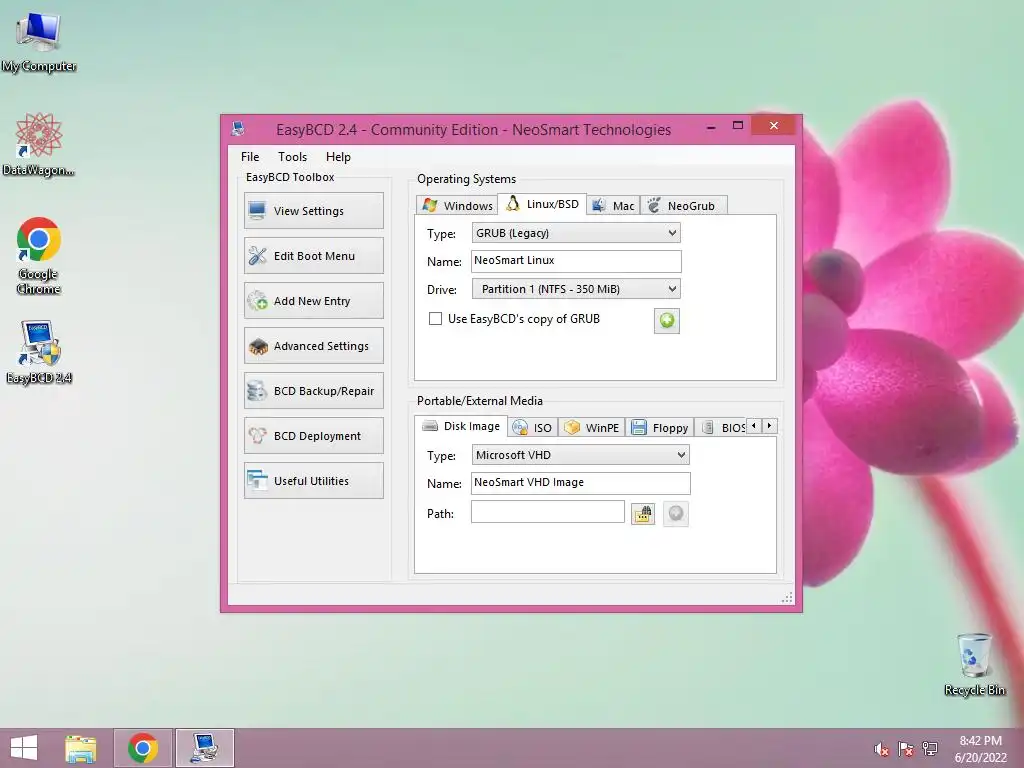1024x768 pixels.
Task: Open the taskbar clock showing 8:42 PM
Action: pos(980,749)
